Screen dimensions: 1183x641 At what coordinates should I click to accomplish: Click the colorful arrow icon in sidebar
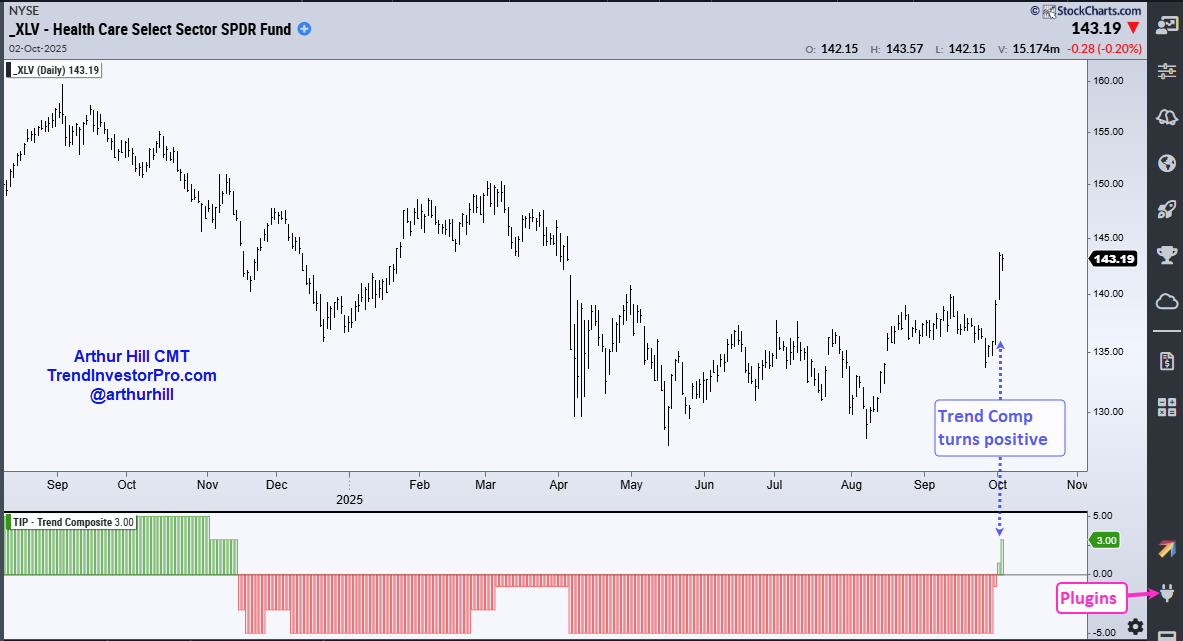(1166, 549)
